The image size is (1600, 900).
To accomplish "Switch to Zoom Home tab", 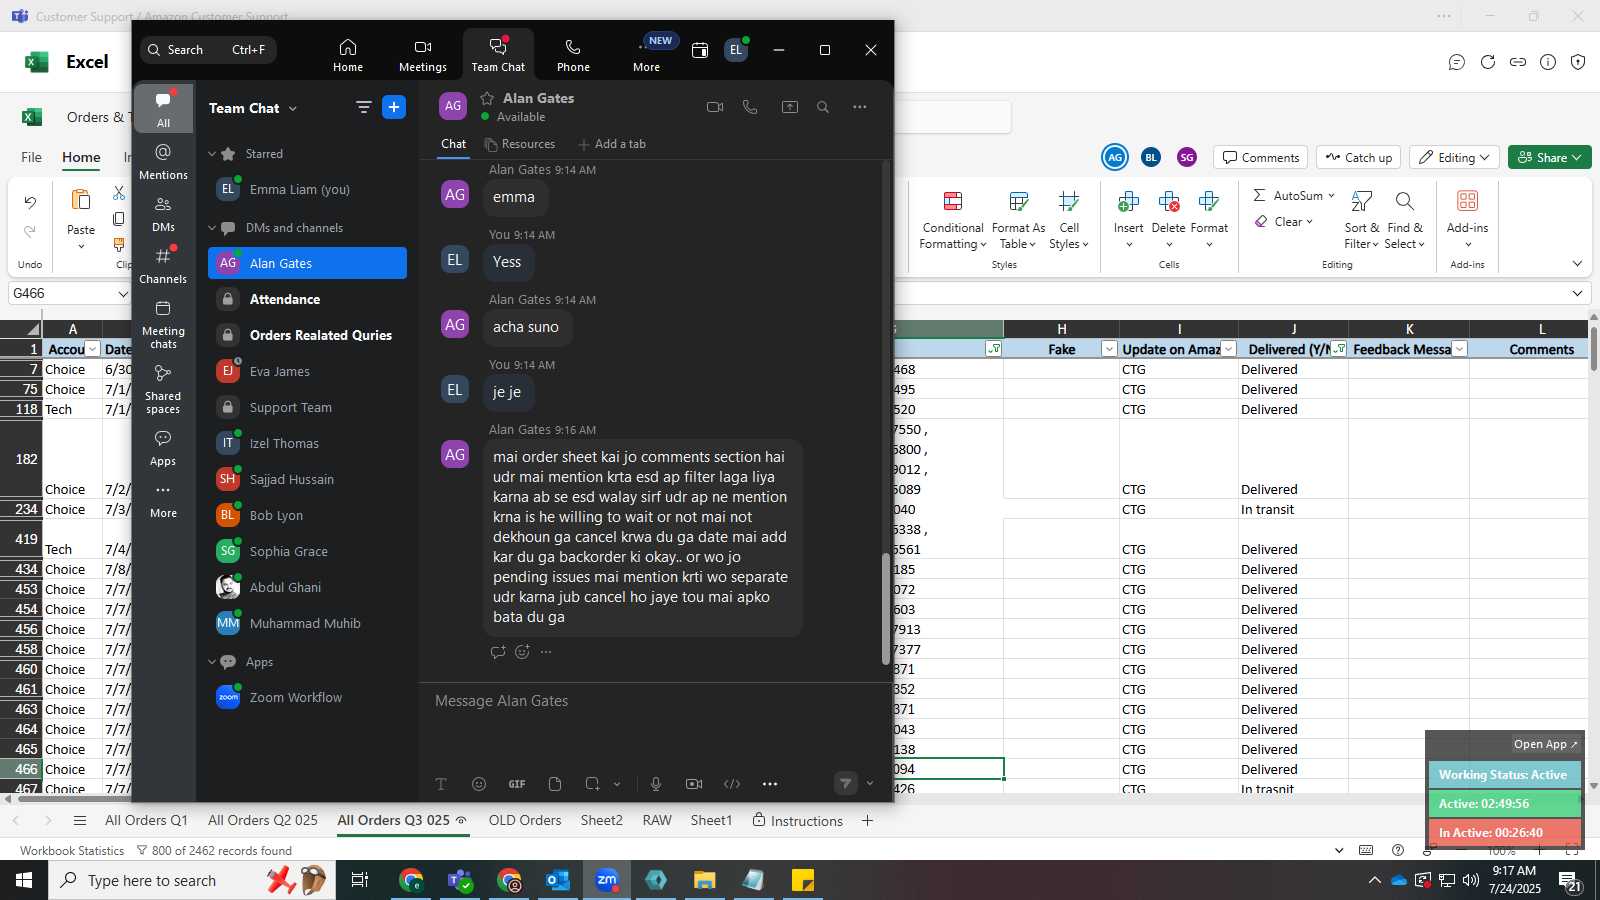I will [x=348, y=55].
